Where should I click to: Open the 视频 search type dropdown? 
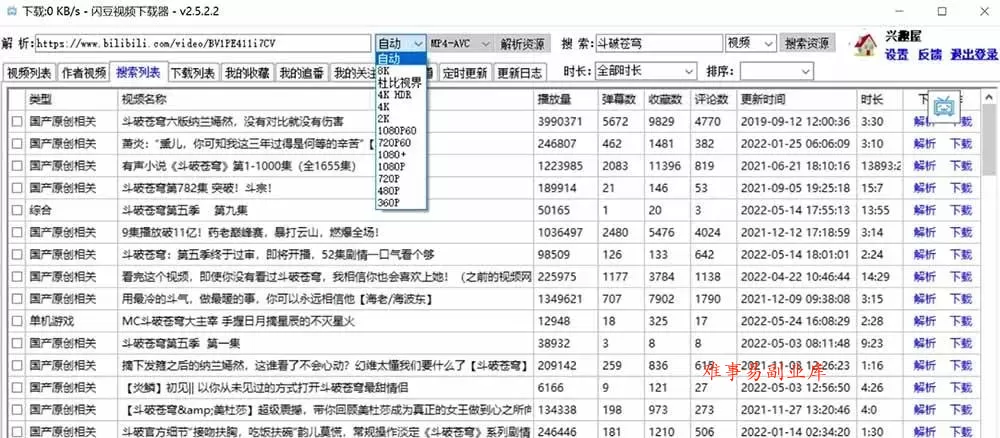pos(768,43)
